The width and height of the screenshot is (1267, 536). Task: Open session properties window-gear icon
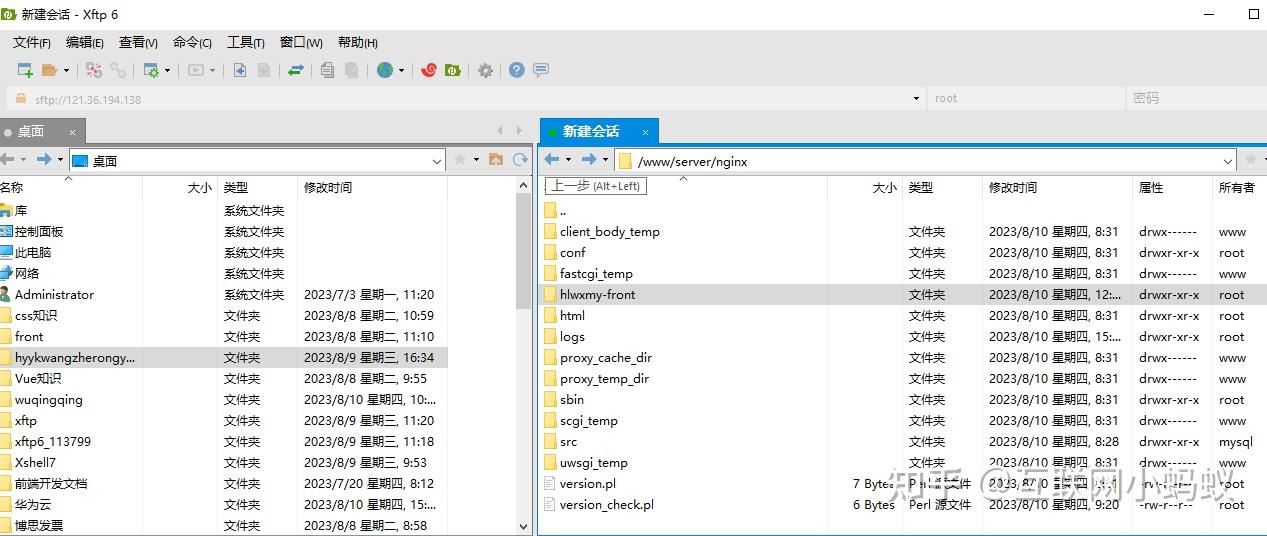tap(151, 70)
